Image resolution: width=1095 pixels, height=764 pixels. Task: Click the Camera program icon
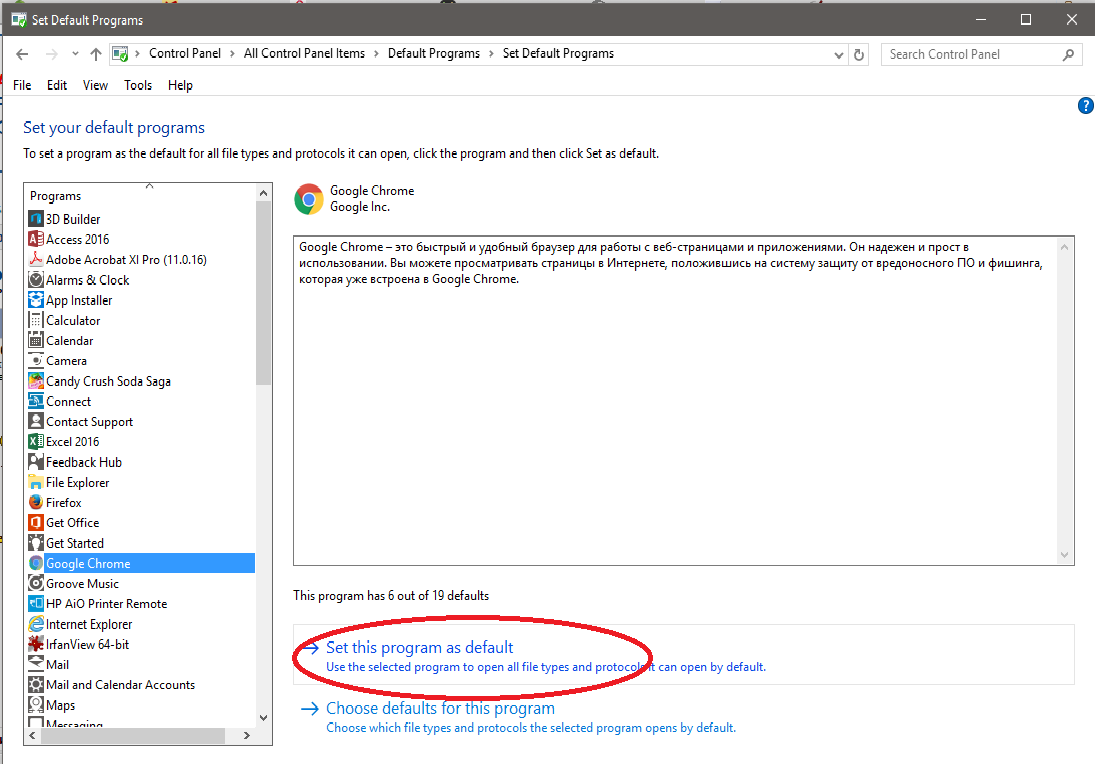(x=36, y=361)
